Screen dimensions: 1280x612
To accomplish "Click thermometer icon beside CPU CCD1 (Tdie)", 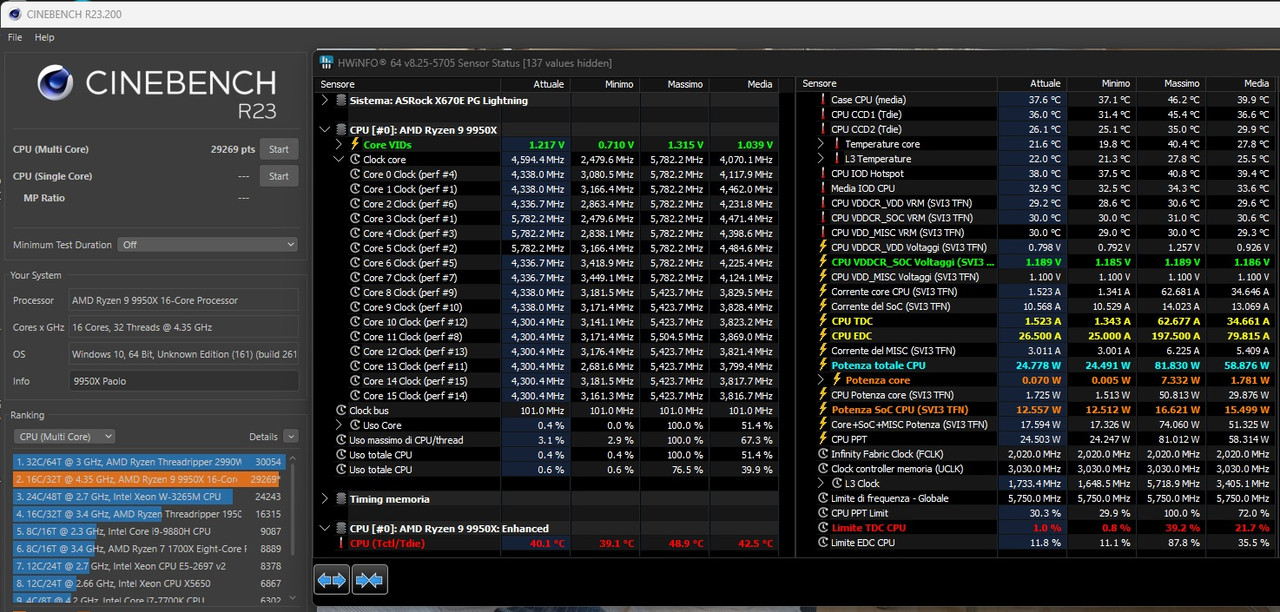I will pos(822,114).
